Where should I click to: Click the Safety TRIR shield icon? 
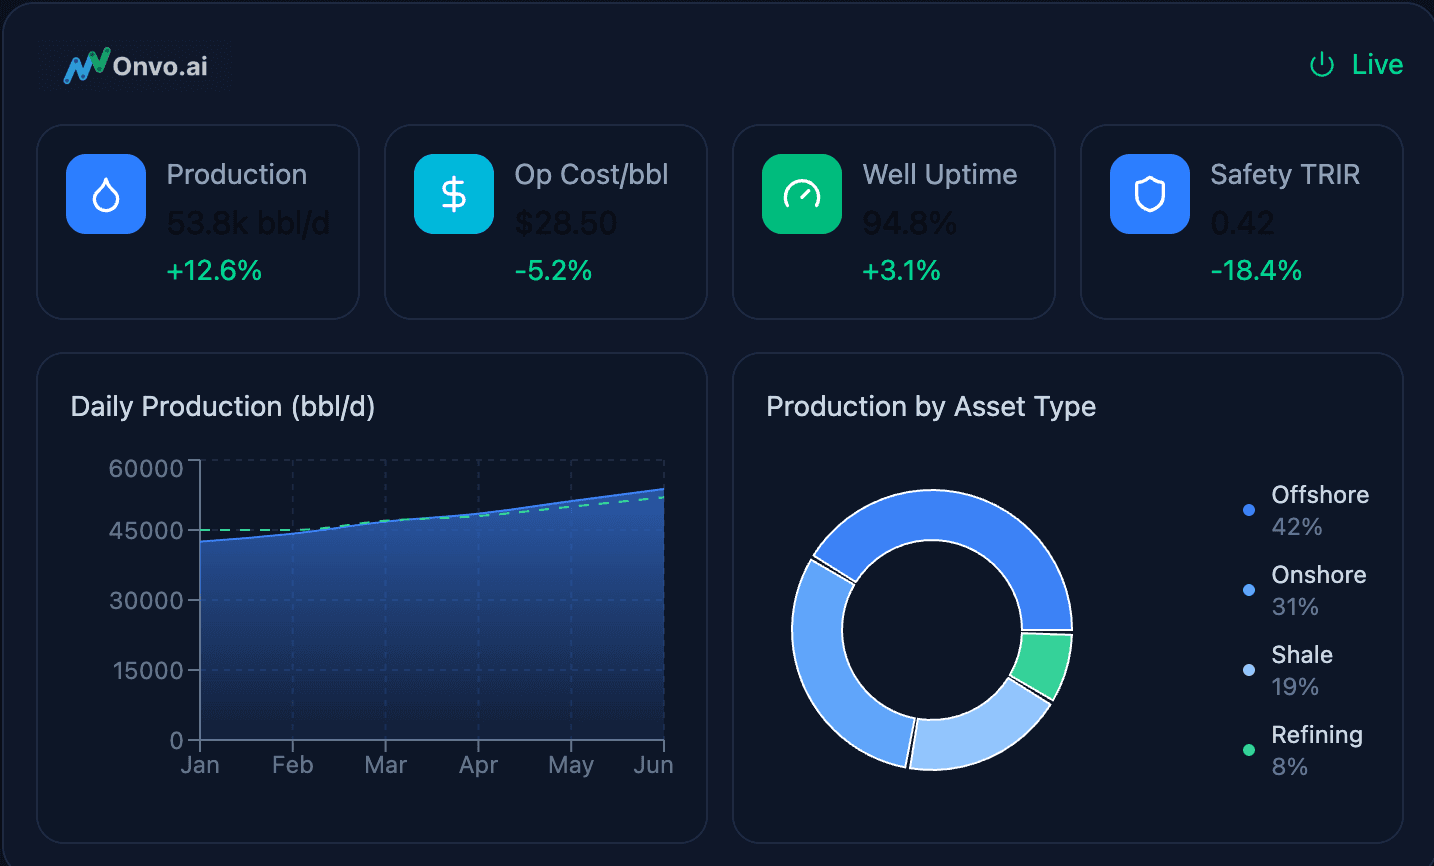pos(1150,194)
